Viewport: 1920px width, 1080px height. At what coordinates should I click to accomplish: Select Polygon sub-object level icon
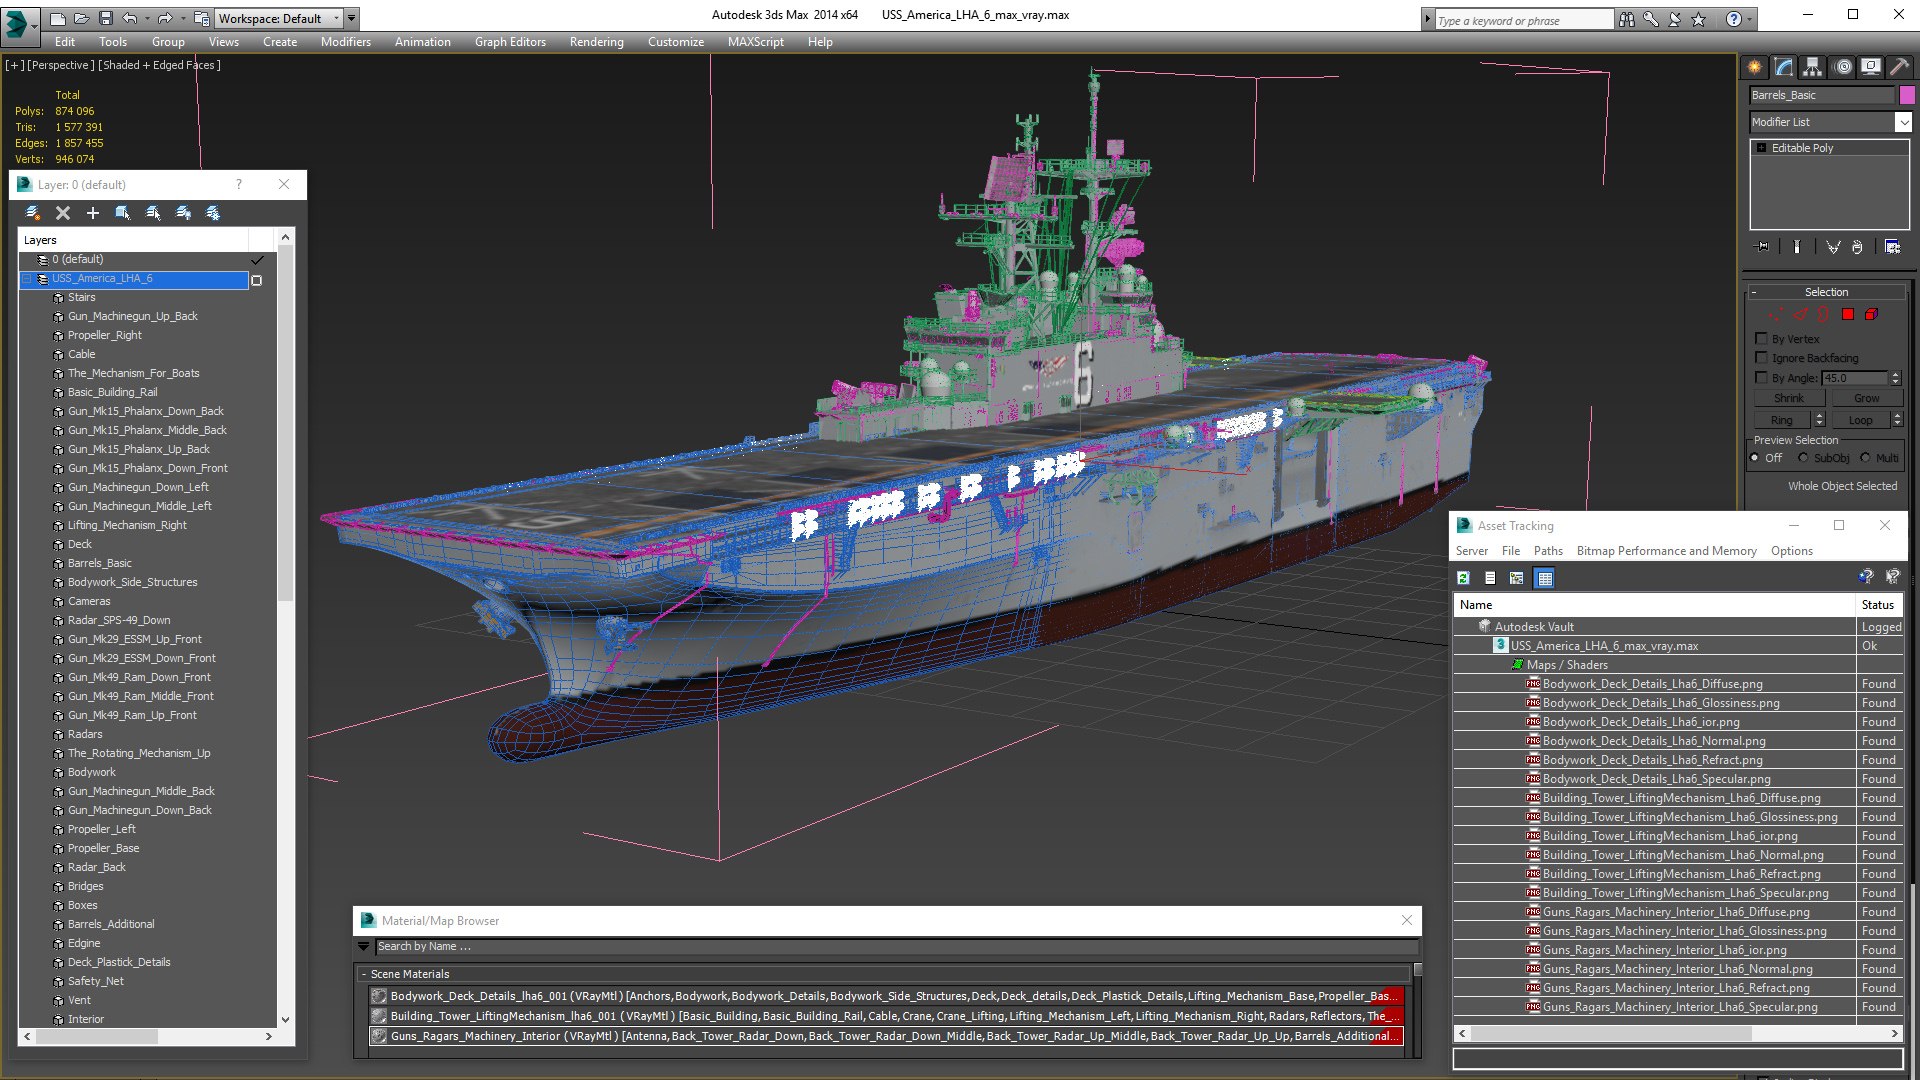coord(1848,315)
